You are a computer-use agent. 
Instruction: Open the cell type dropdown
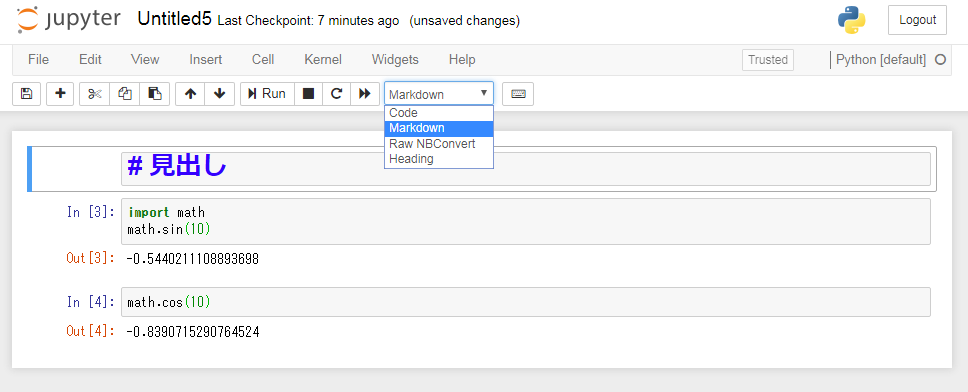(439, 94)
